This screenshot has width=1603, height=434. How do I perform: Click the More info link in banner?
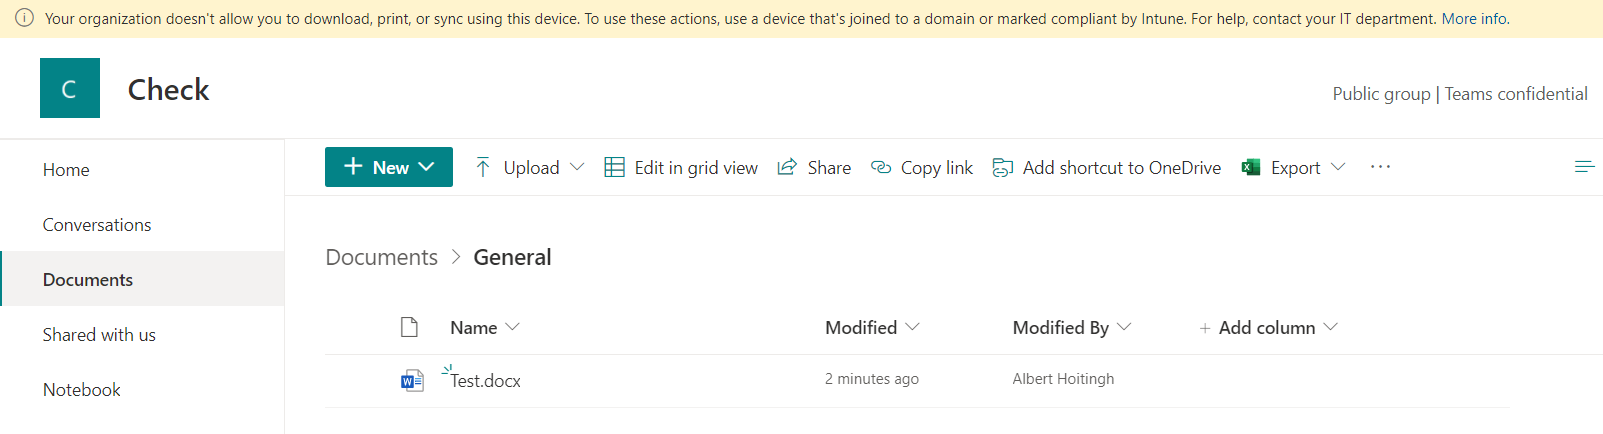(1475, 18)
